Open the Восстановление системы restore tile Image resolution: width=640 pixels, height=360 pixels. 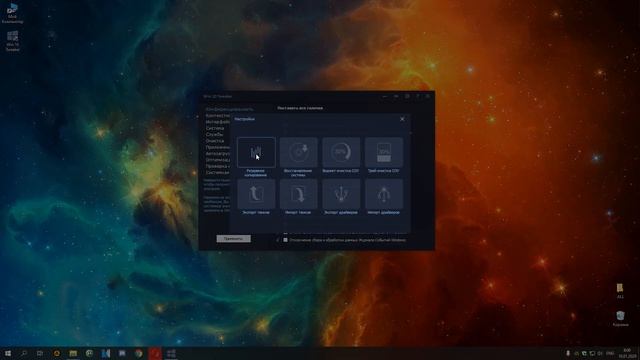pyautogui.click(x=298, y=152)
